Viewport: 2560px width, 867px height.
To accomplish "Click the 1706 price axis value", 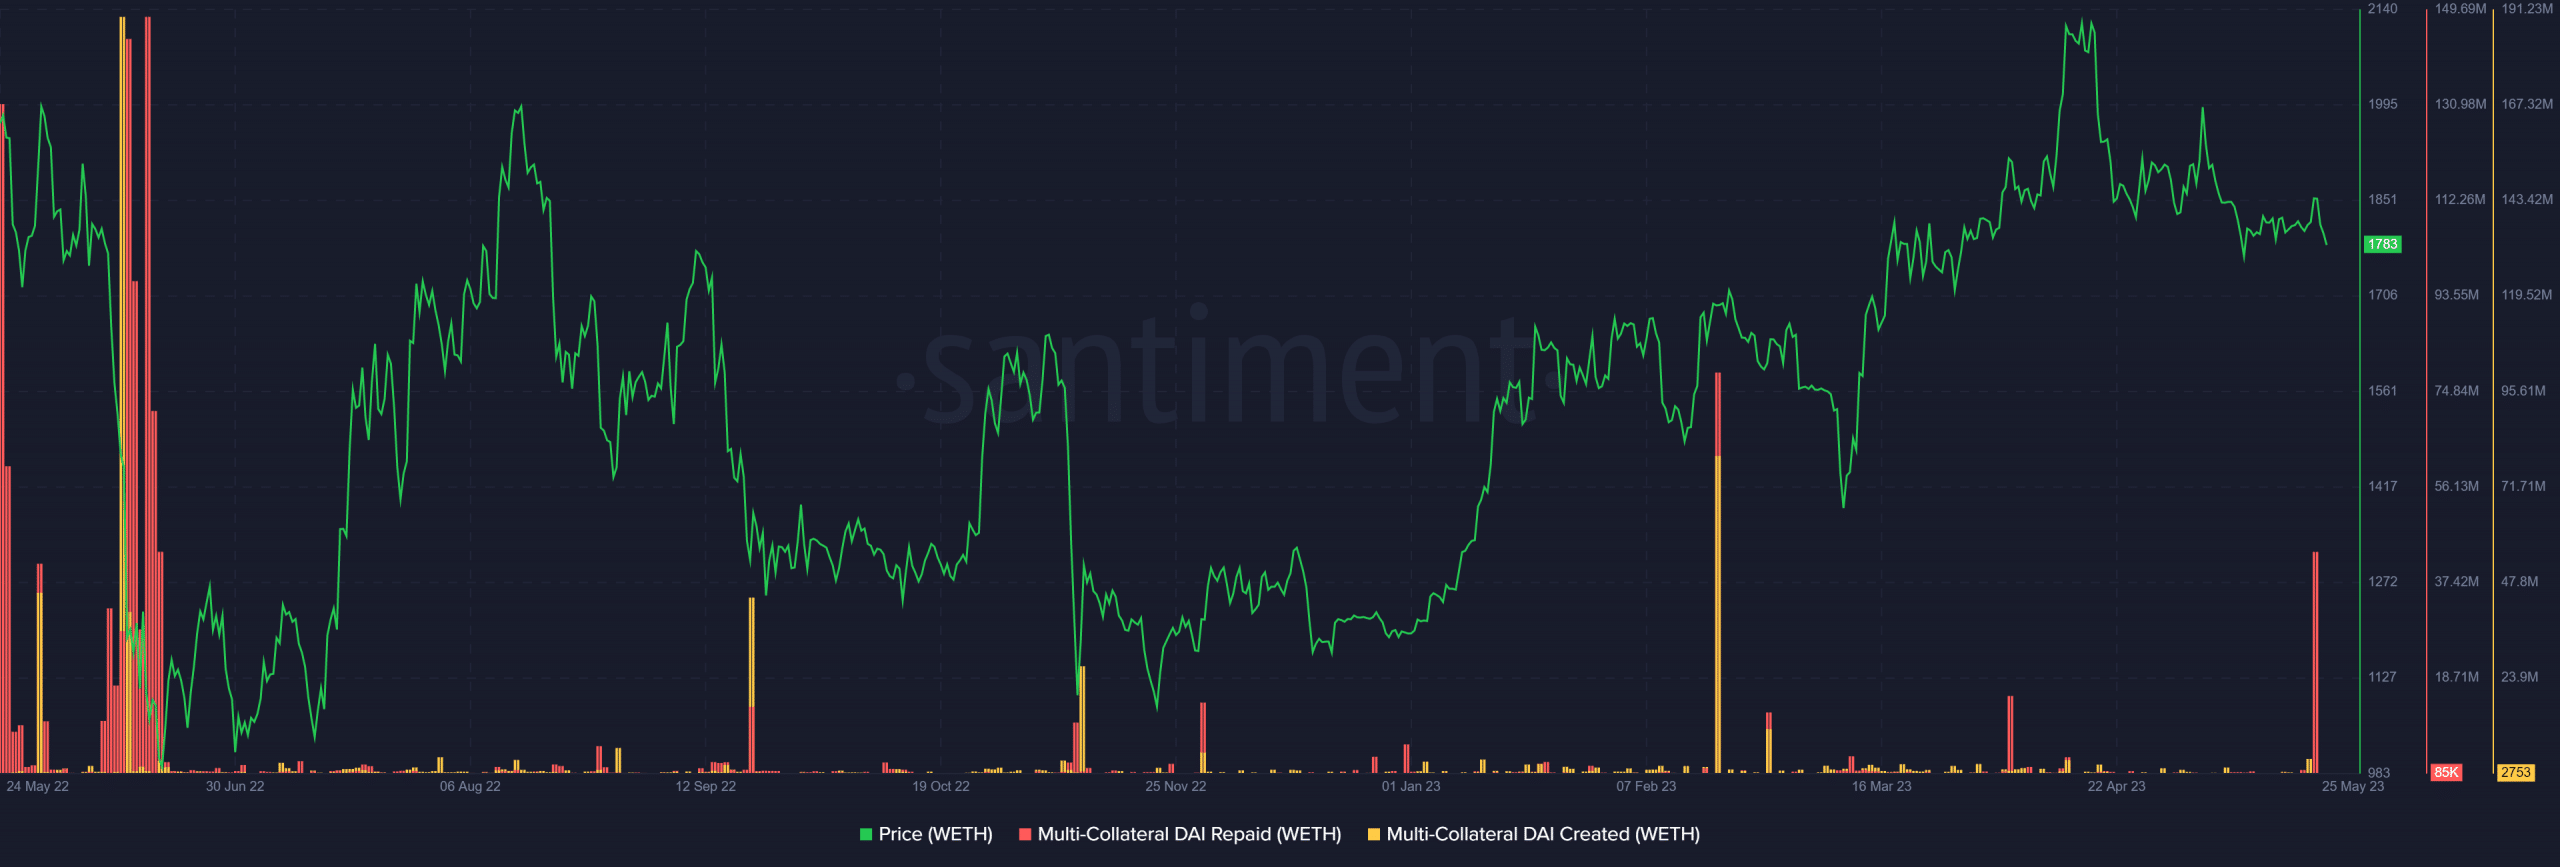I will [2382, 295].
